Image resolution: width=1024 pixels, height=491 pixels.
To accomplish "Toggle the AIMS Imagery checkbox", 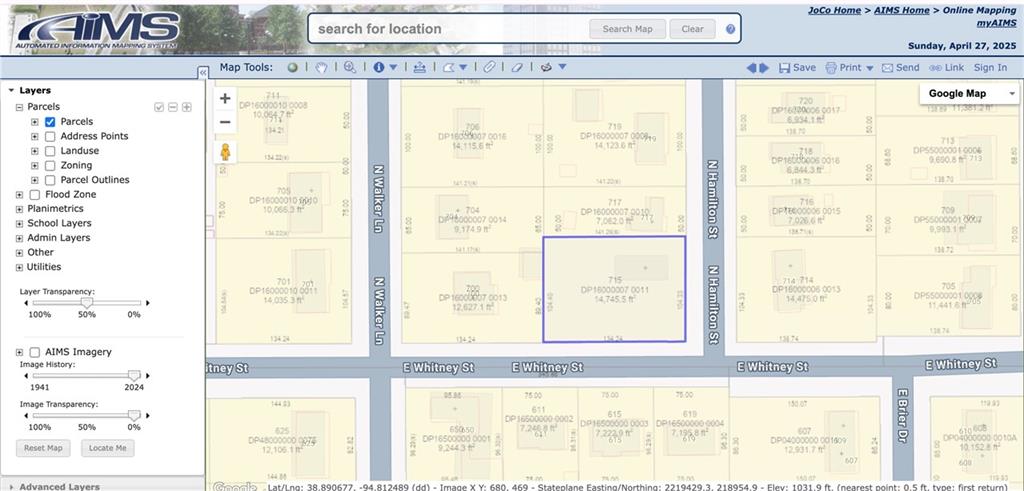I will (35, 353).
